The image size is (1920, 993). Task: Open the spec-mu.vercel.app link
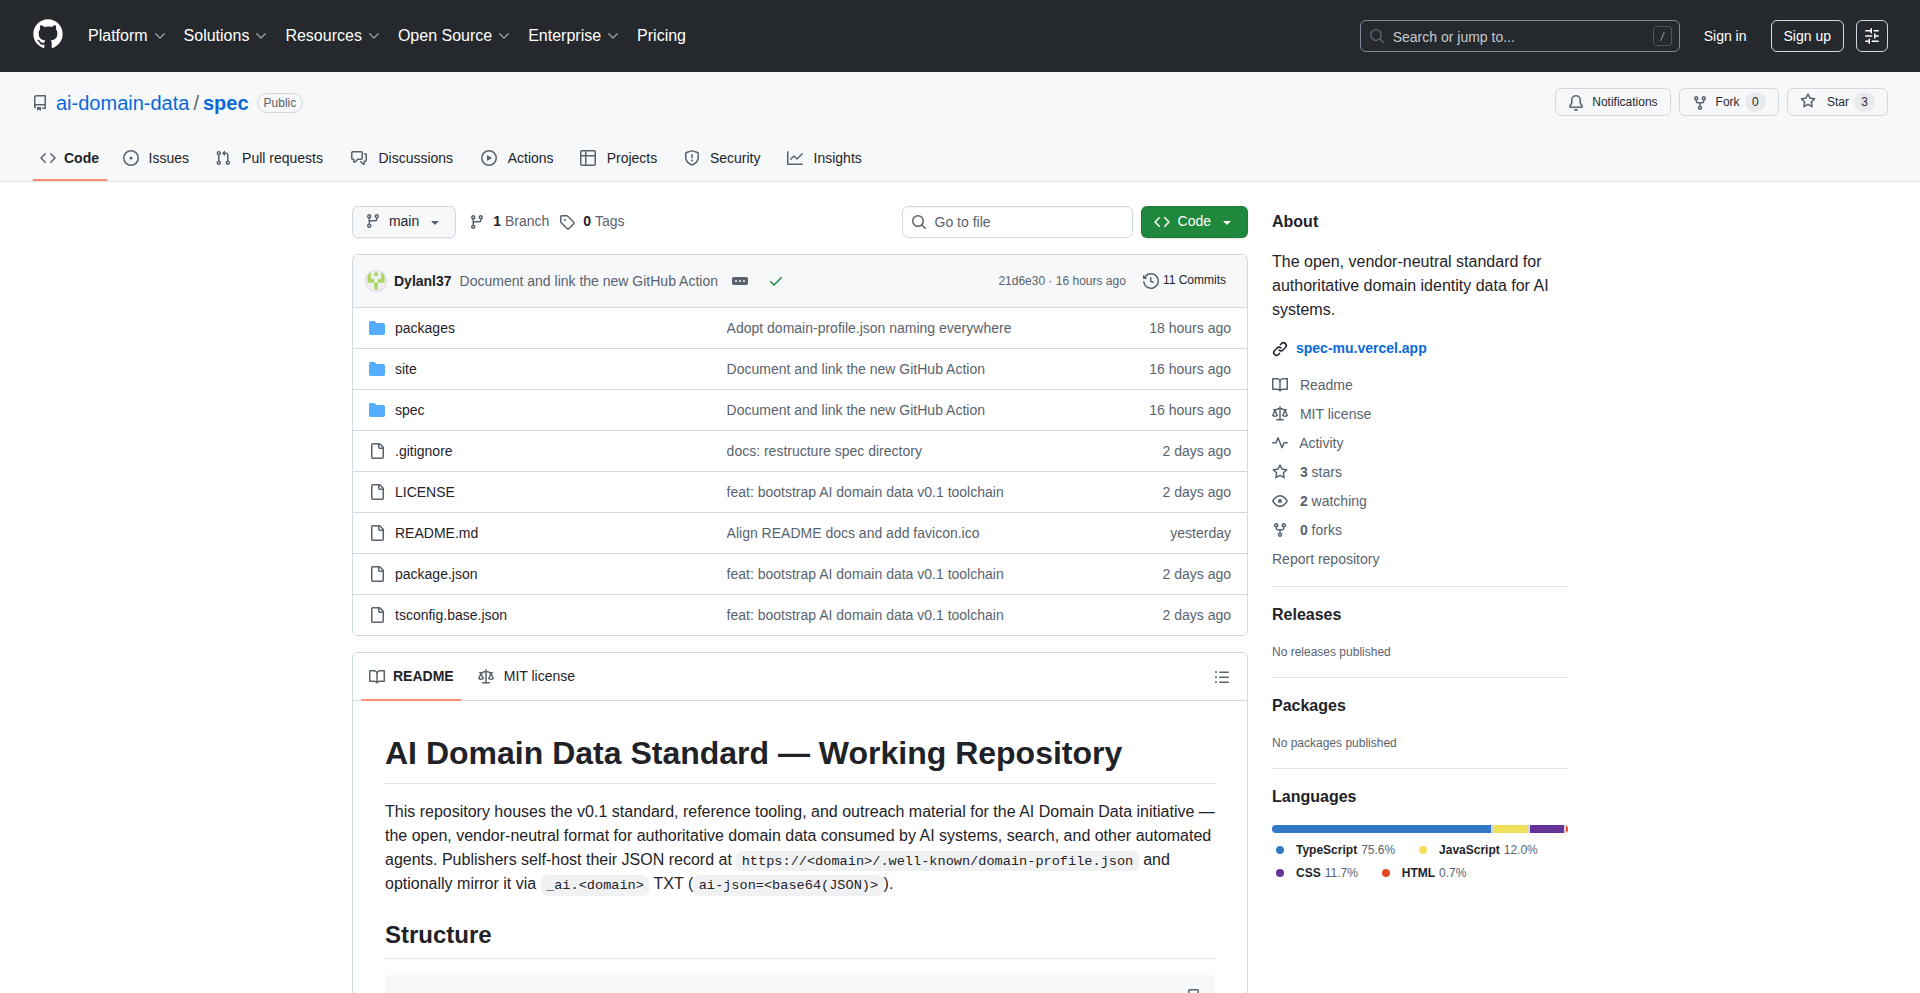coord(1360,348)
